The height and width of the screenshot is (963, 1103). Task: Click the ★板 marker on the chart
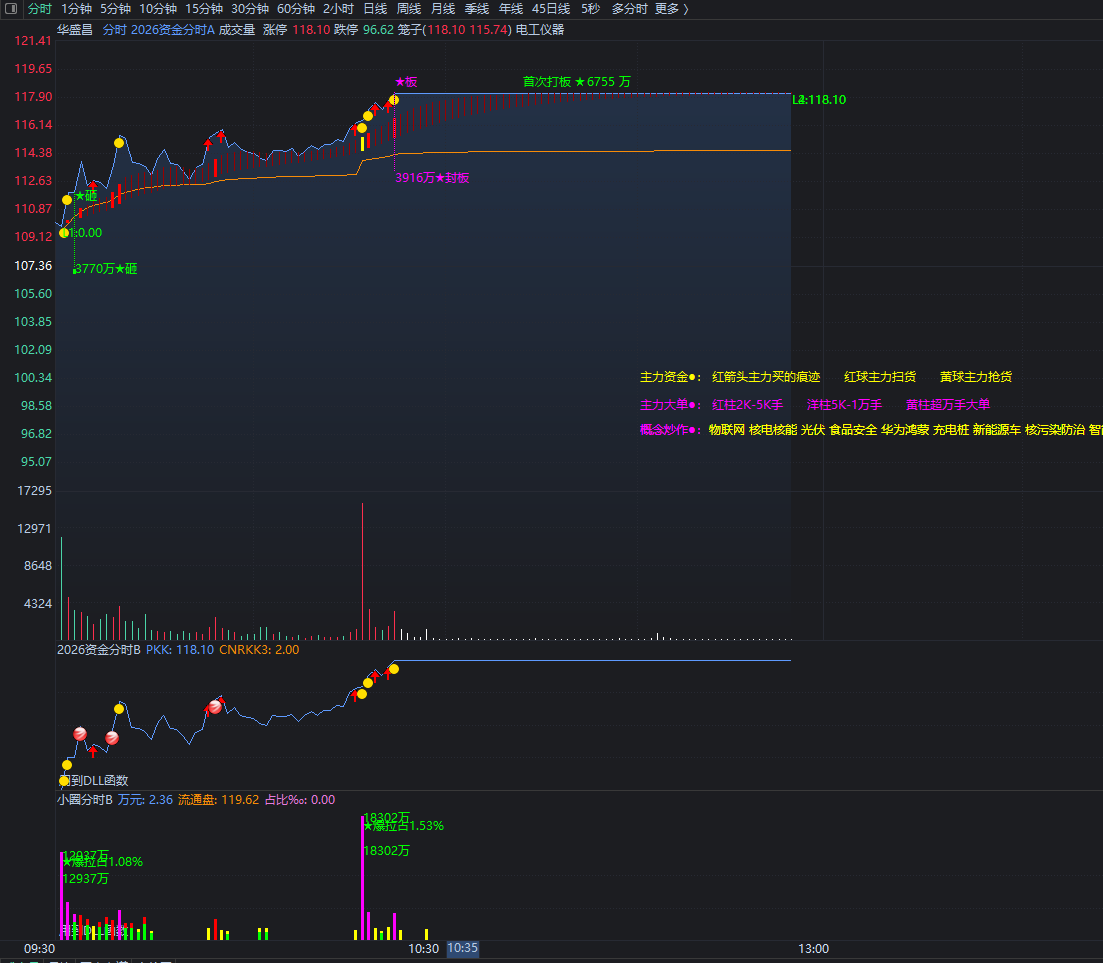(406, 82)
